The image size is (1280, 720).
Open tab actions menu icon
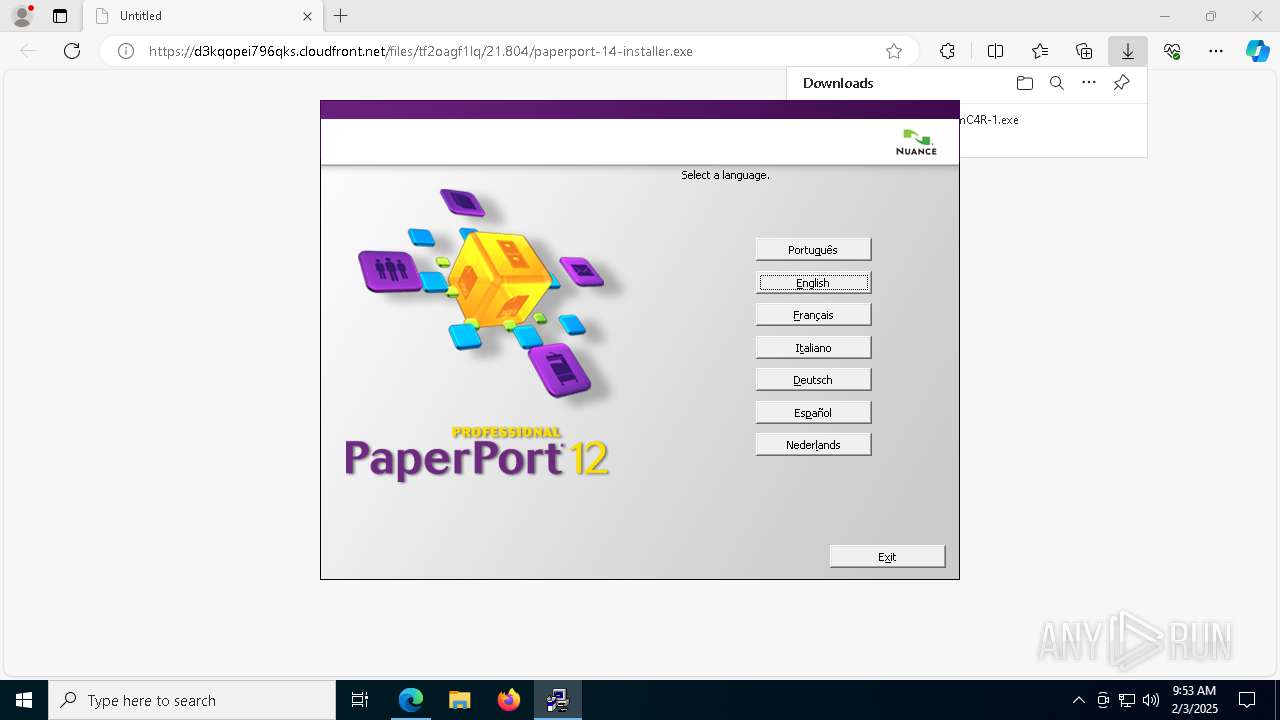60,16
